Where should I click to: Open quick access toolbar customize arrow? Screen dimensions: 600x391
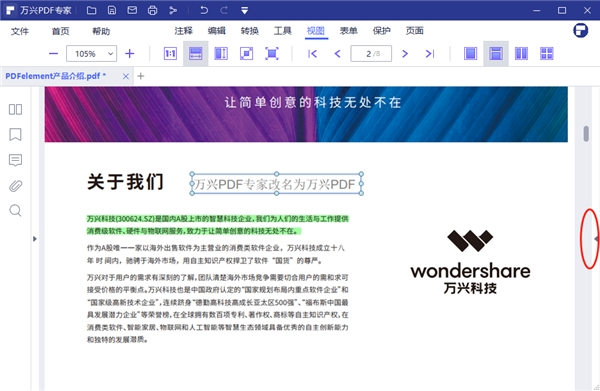245,10
